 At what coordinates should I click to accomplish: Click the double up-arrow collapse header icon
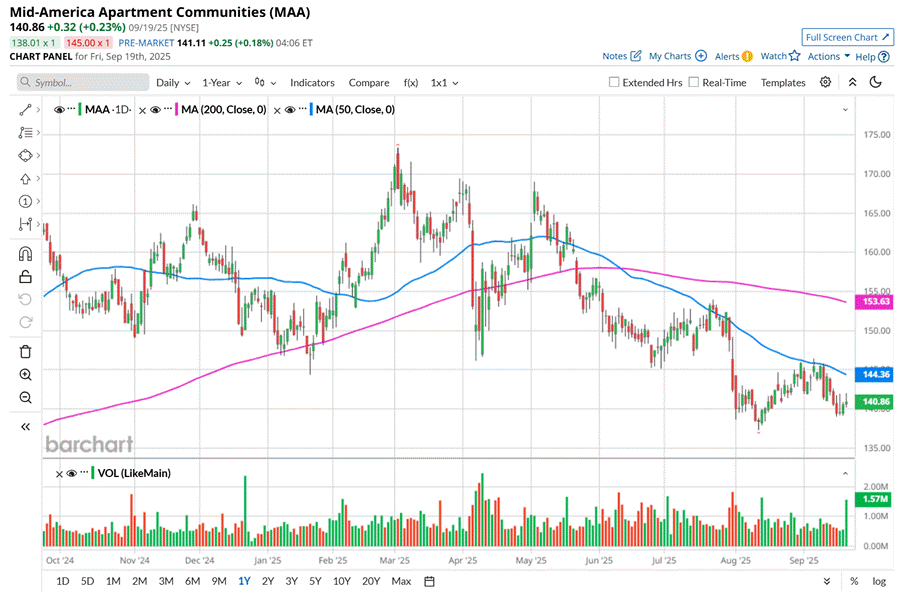coord(853,82)
